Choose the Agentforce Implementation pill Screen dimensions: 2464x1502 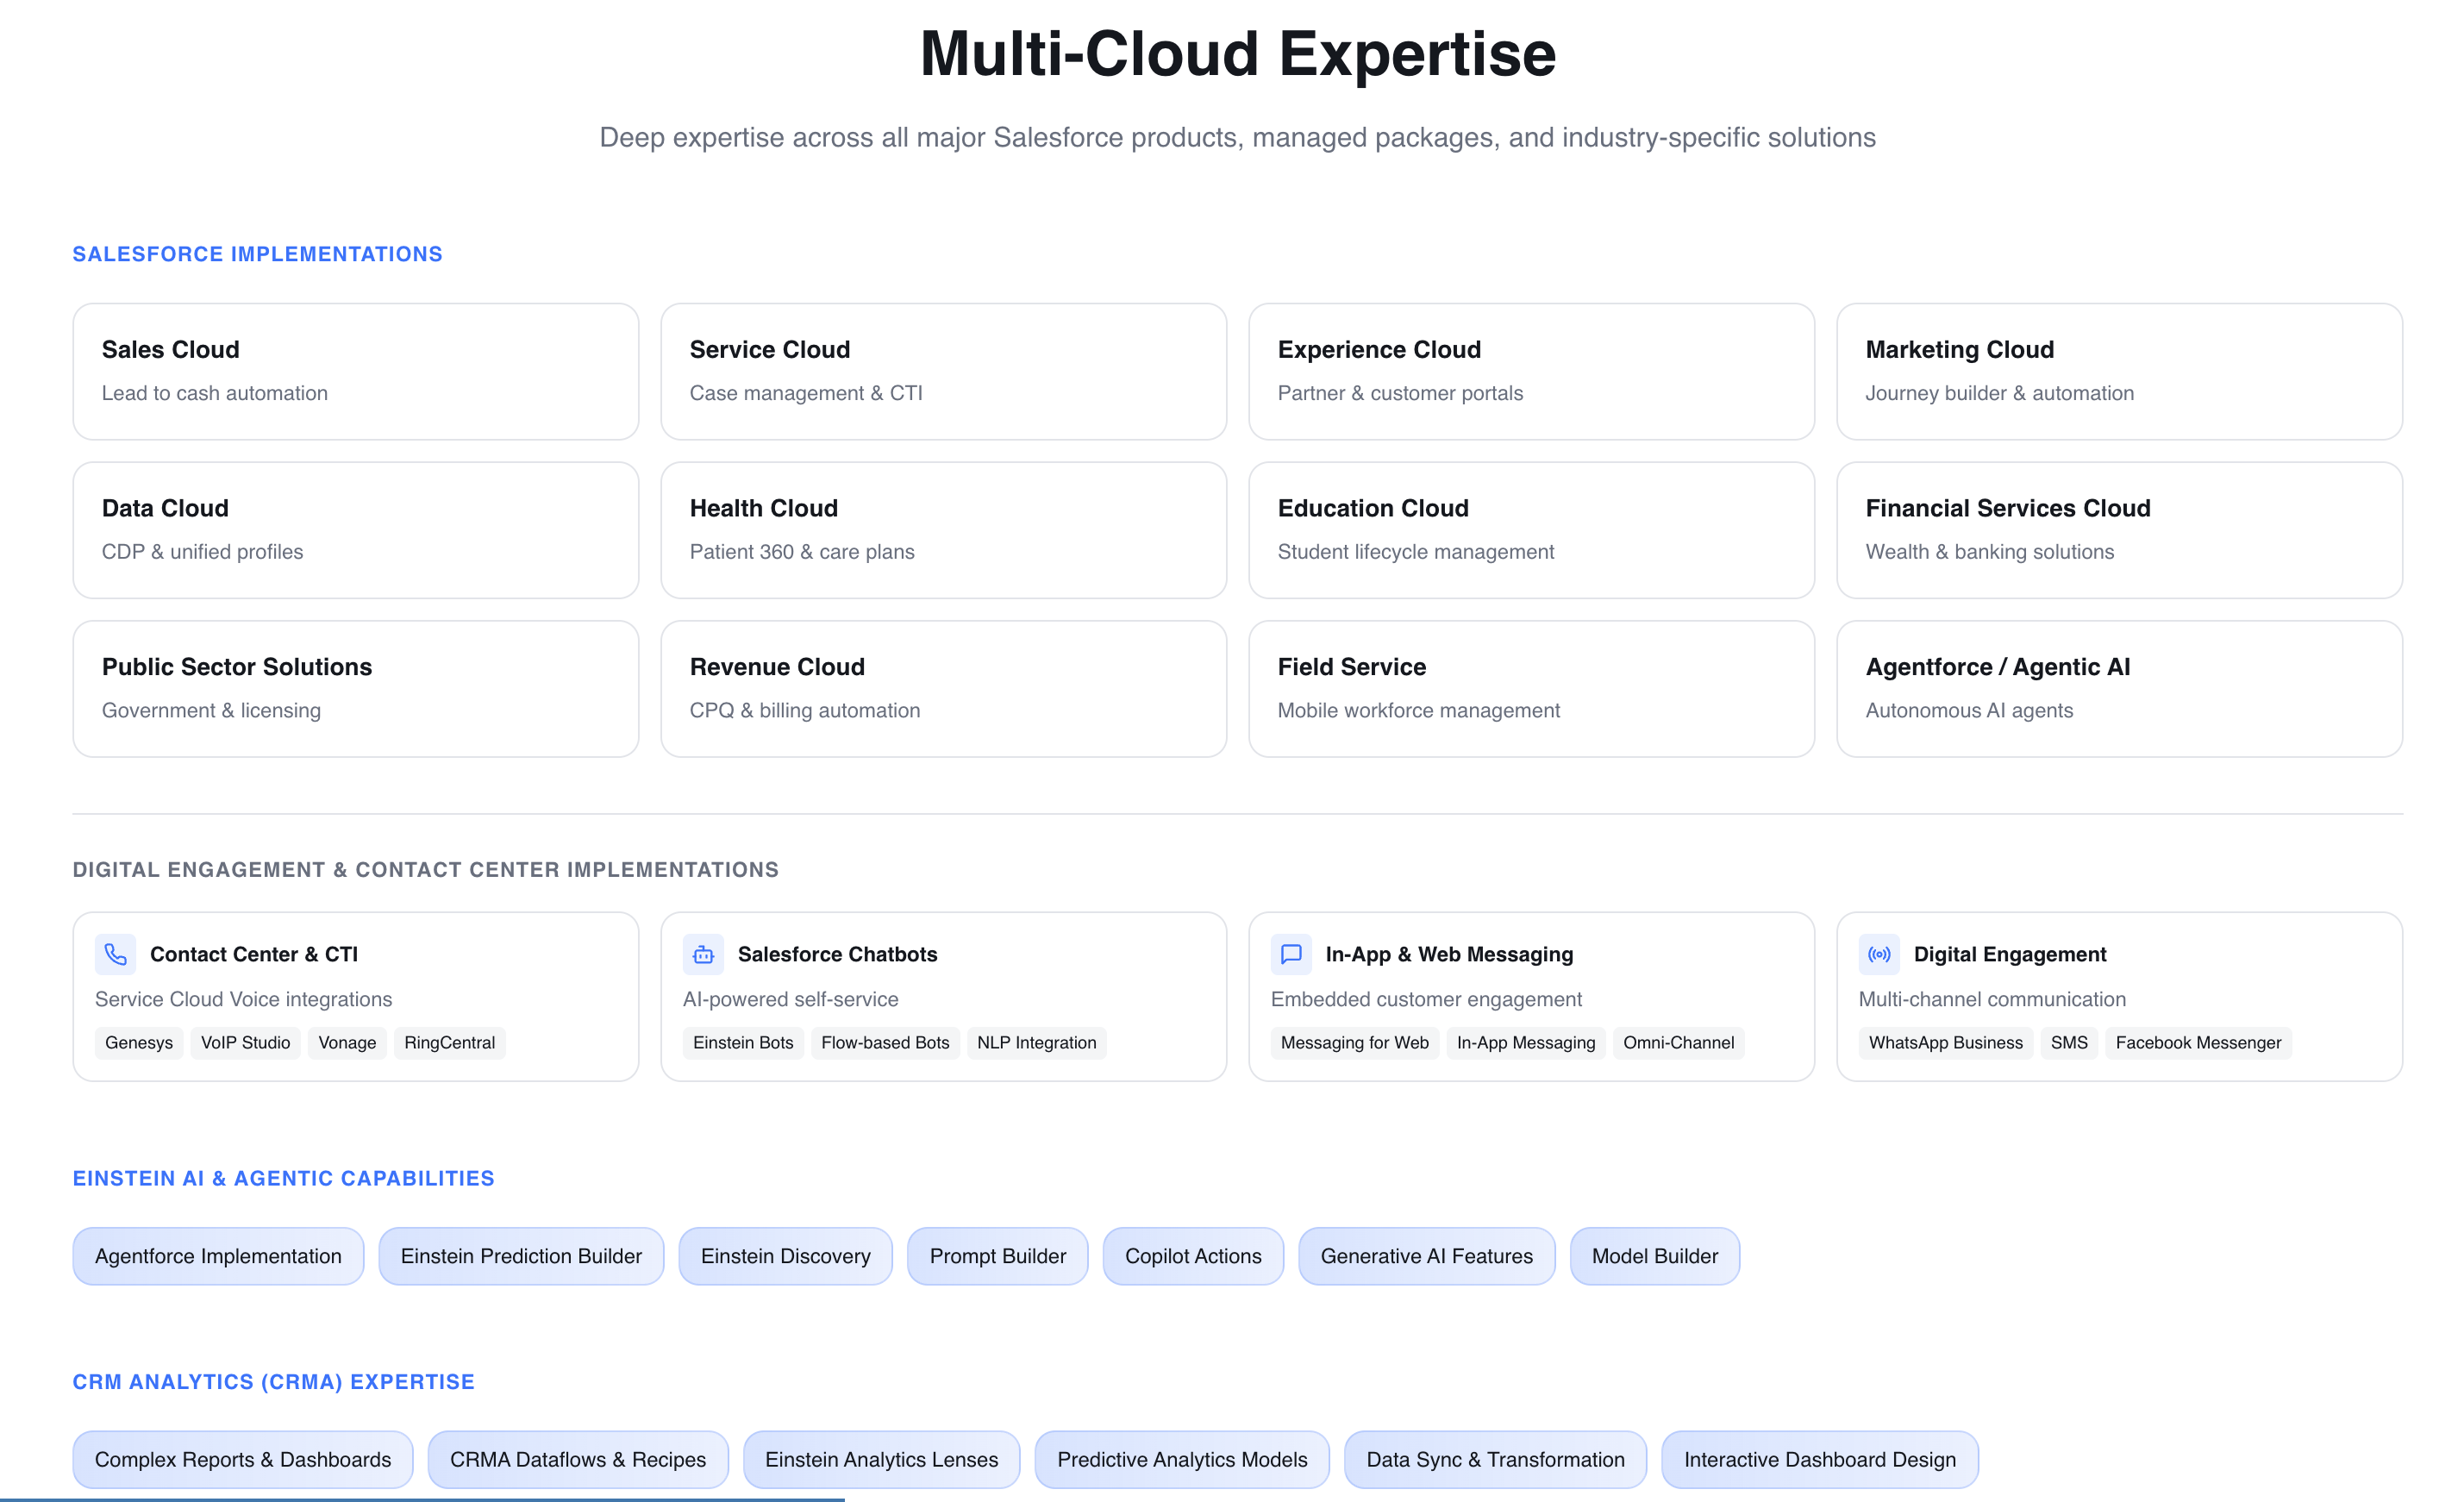(218, 1256)
